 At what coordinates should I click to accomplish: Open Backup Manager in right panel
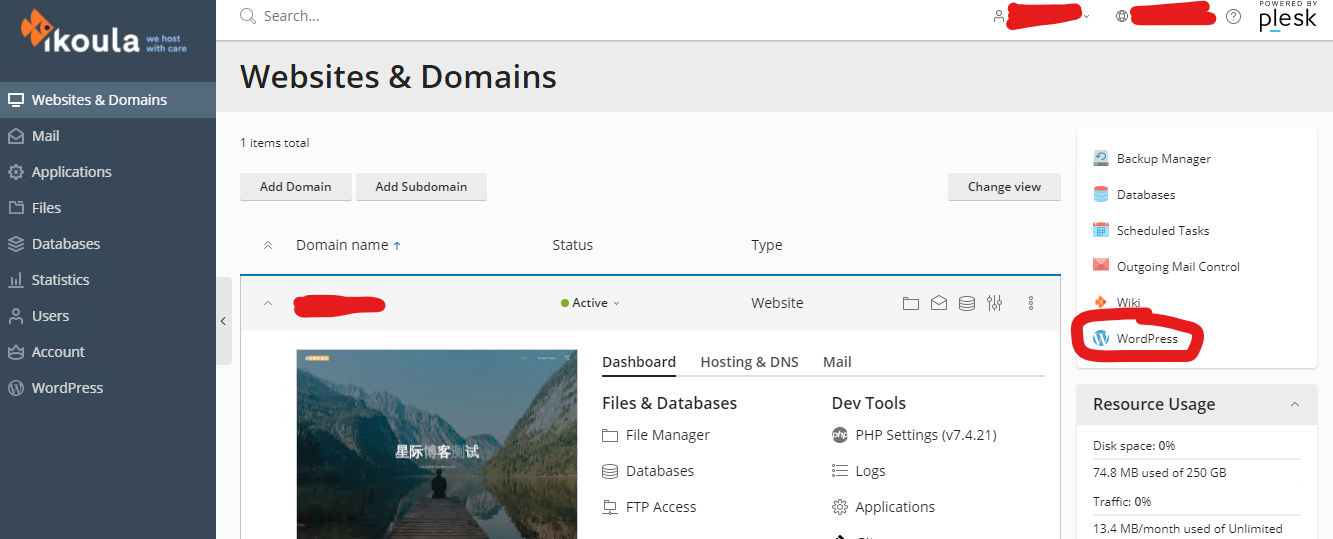1163,159
